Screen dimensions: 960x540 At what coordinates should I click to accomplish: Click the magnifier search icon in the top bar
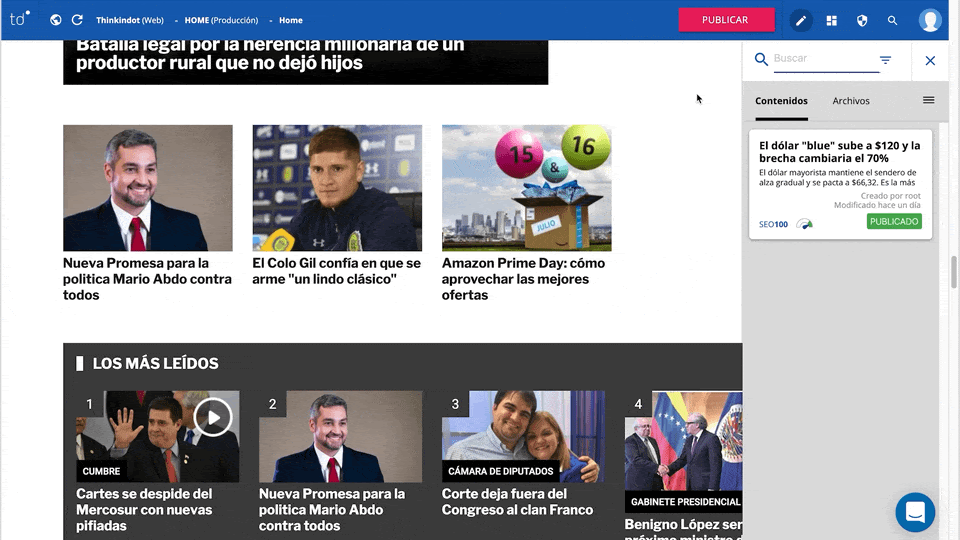pos(893,21)
